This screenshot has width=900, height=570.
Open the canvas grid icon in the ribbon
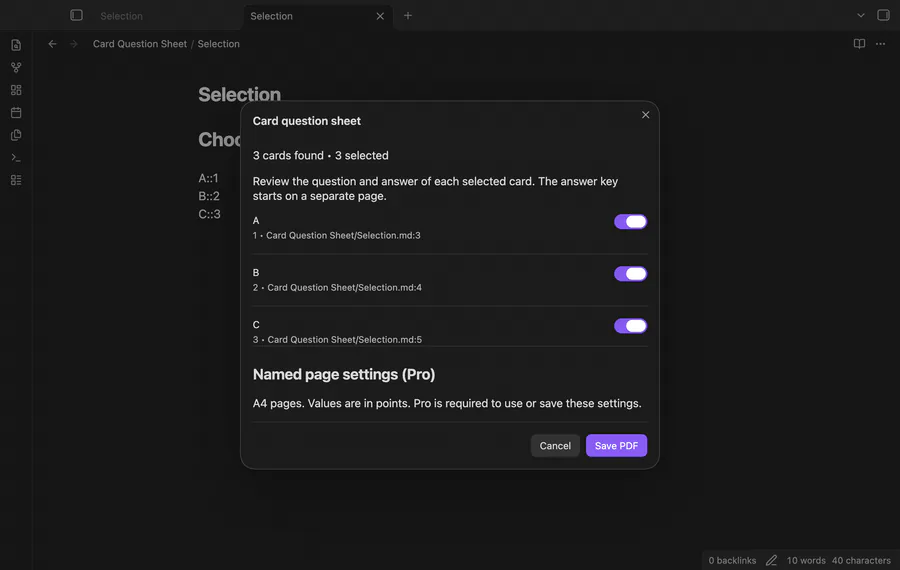(16, 90)
